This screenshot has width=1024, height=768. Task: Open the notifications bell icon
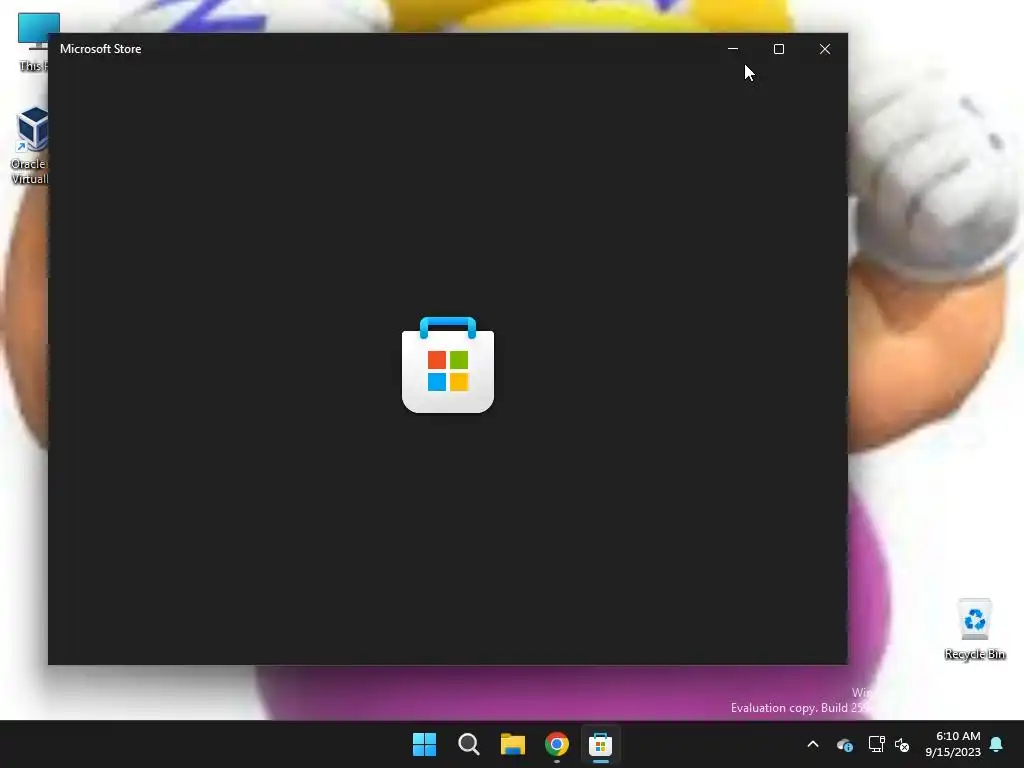coord(997,744)
